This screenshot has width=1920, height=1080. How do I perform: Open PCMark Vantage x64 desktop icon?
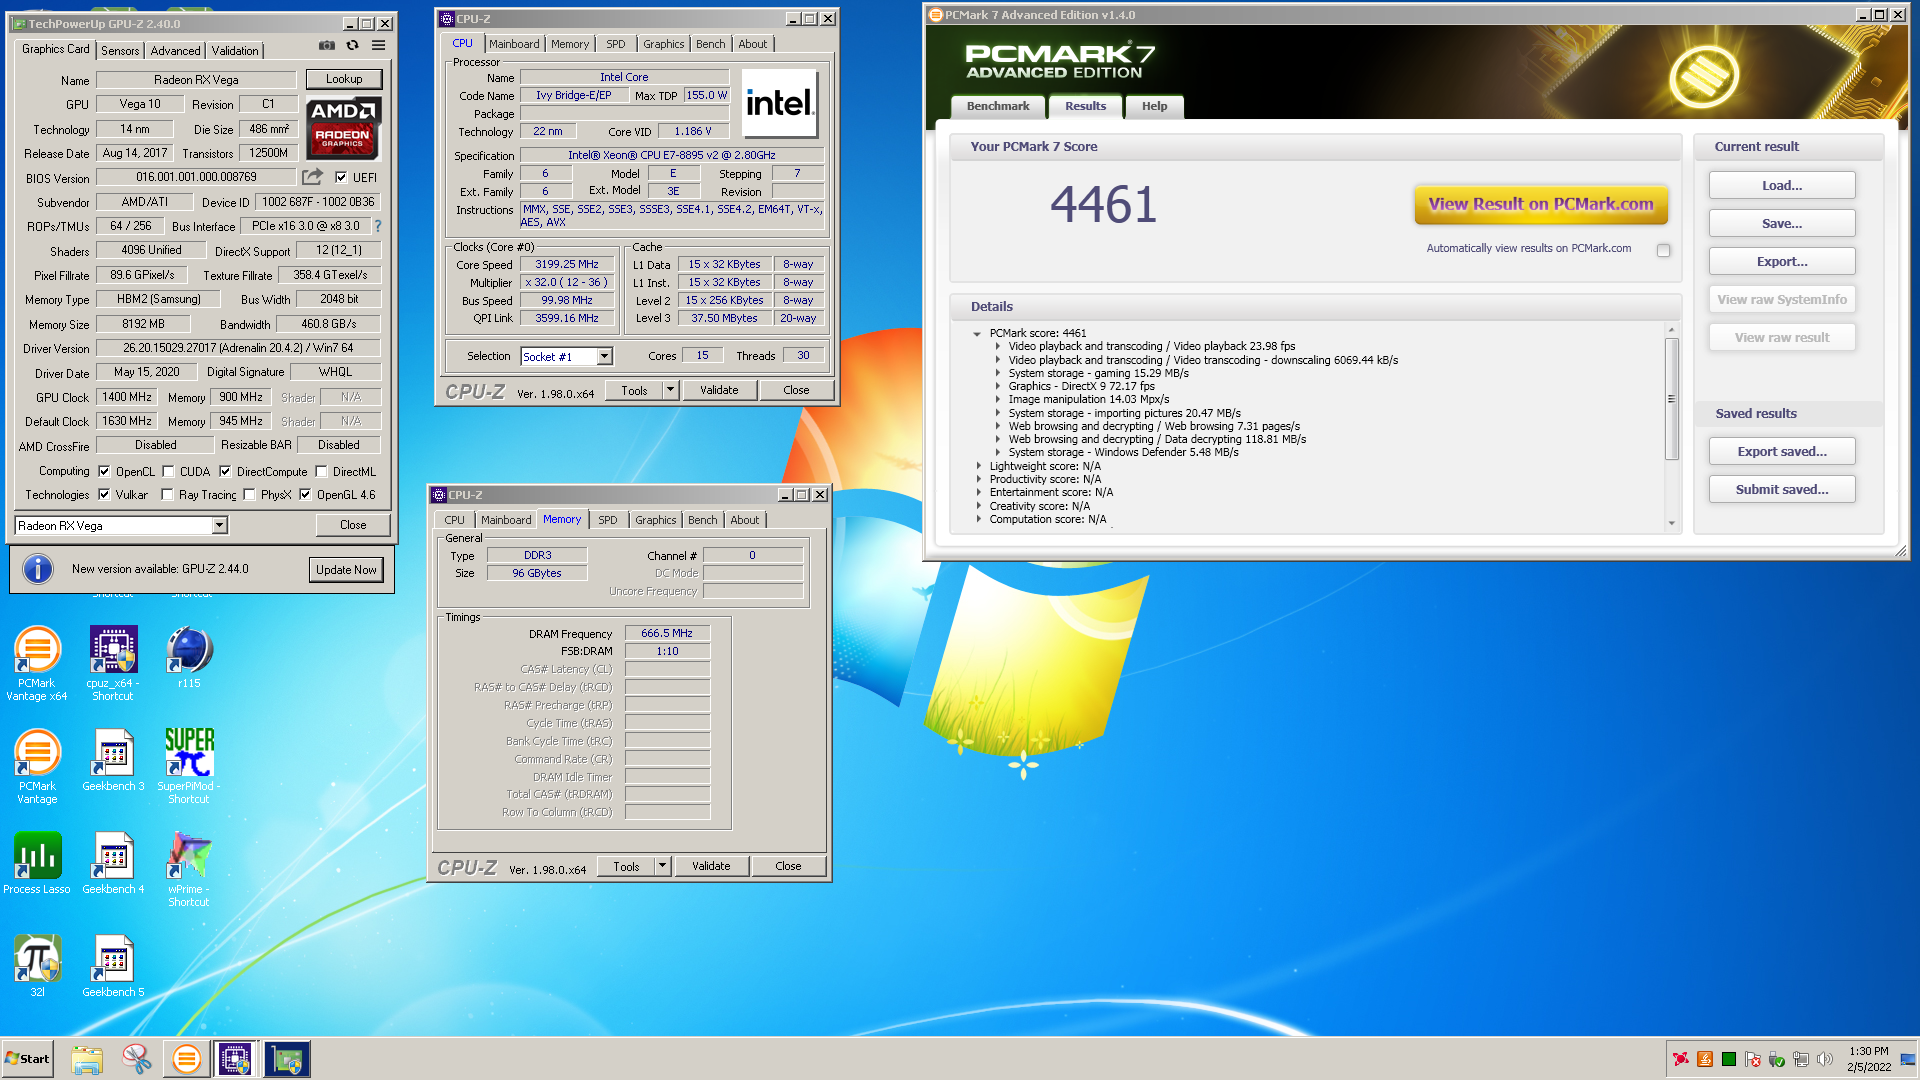coord(37,663)
